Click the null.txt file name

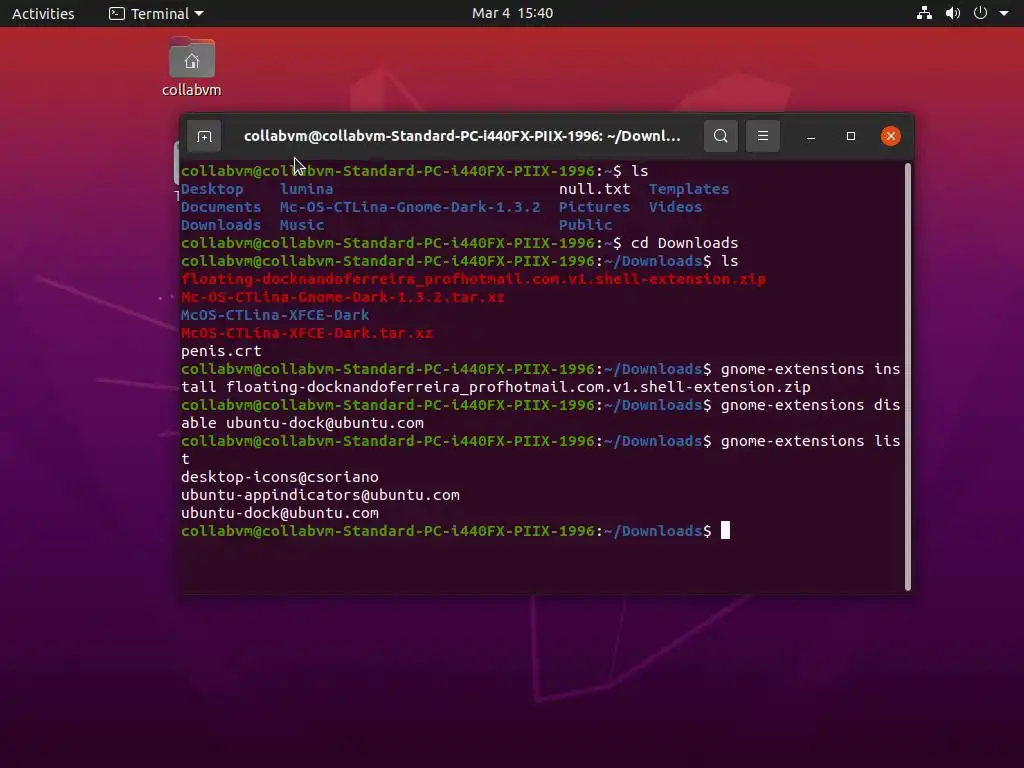click(x=594, y=189)
